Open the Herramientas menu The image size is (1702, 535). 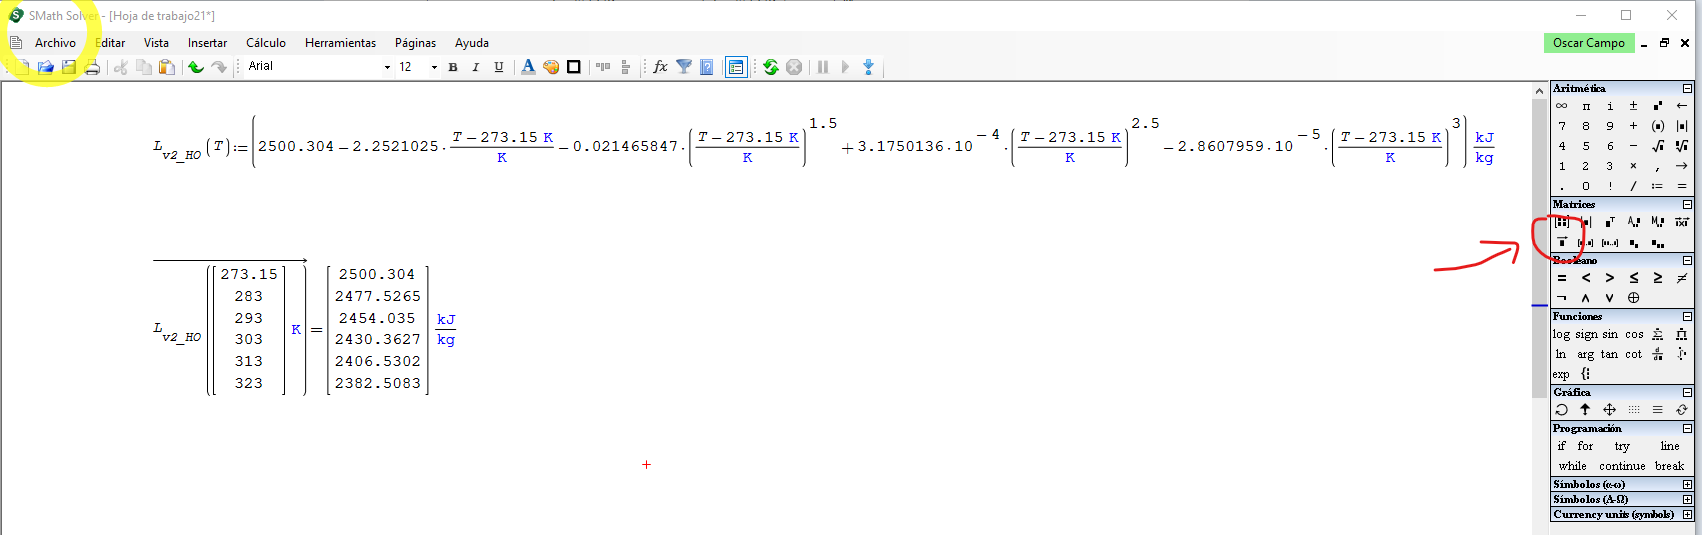(x=340, y=43)
